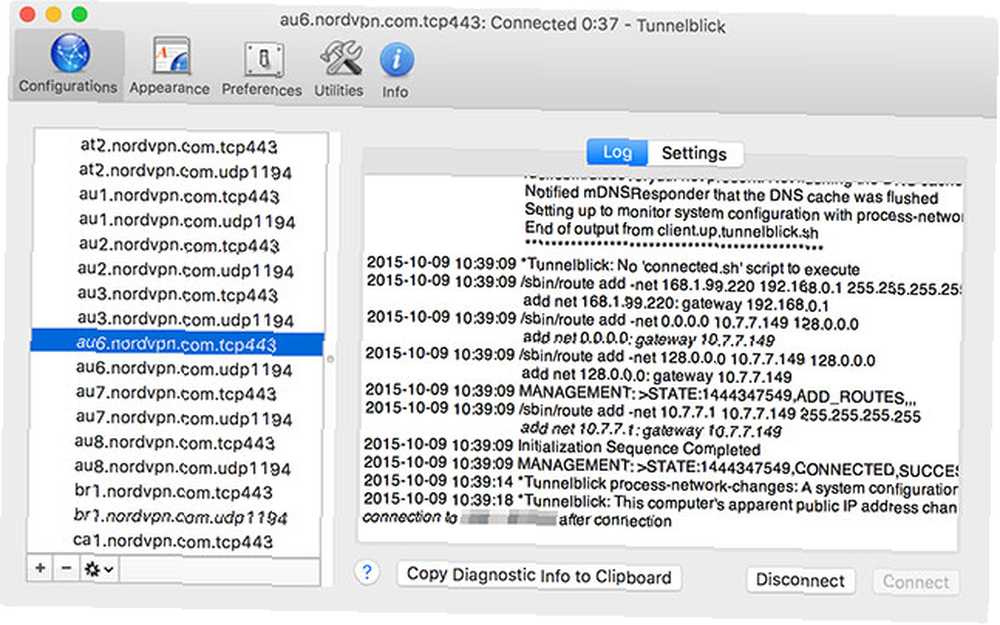Switch to the Settings tab
The width and height of the screenshot is (1000, 625).
(695, 153)
